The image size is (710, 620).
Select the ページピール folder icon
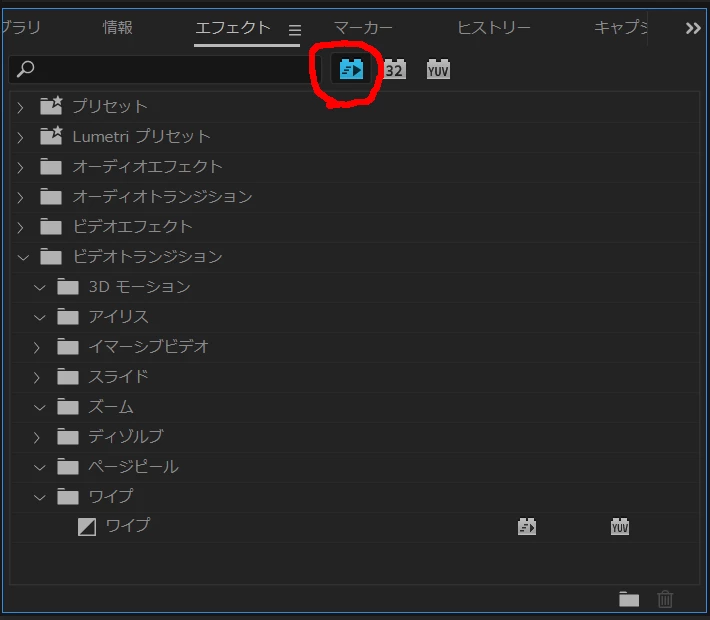tap(68, 466)
